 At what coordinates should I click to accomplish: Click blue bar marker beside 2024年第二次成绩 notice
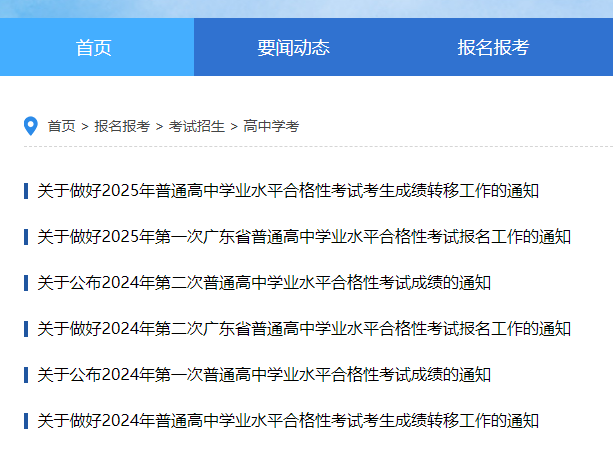coord(26,283)
